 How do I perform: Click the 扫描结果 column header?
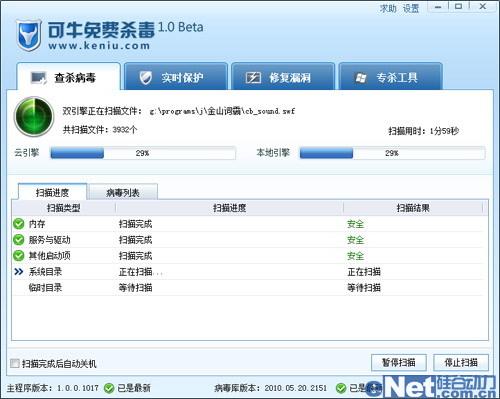[x=413, y=208]
